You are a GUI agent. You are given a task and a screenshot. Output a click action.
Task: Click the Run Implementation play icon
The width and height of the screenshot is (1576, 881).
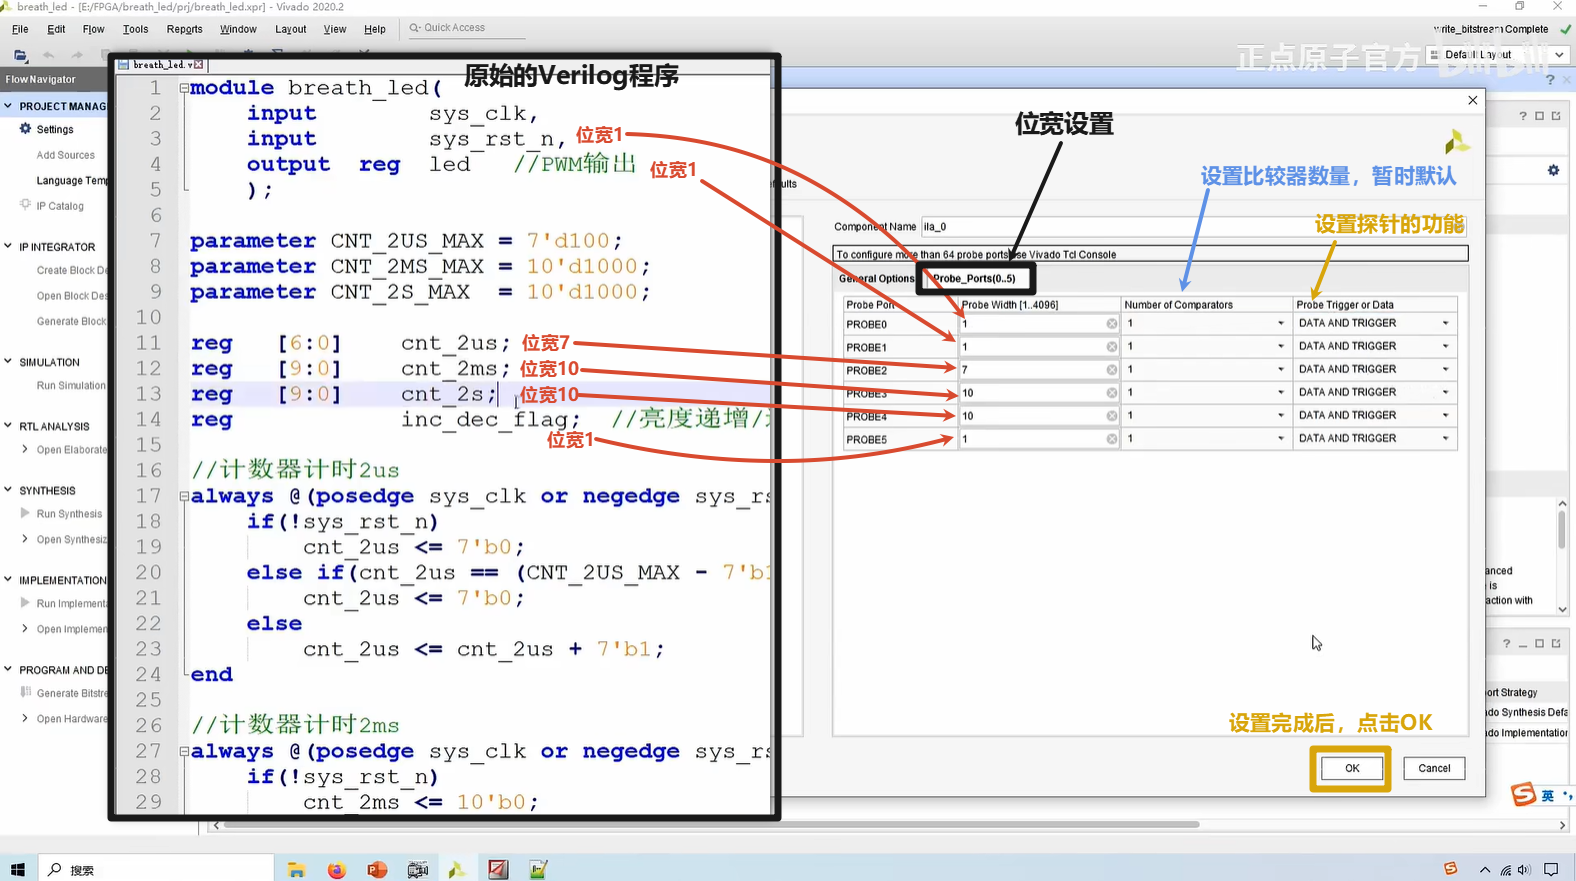coord(25,603)
